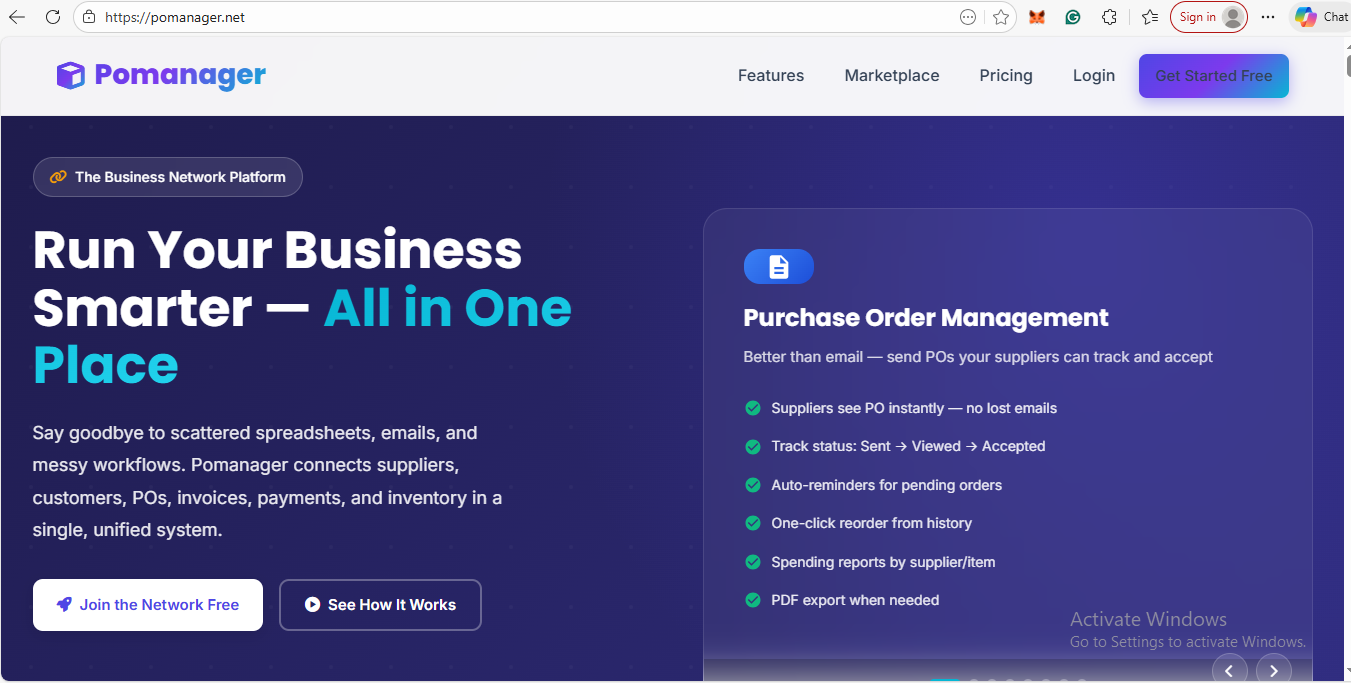
Task: Click the Purchase Order Management heading
Action: click(926, 318)
